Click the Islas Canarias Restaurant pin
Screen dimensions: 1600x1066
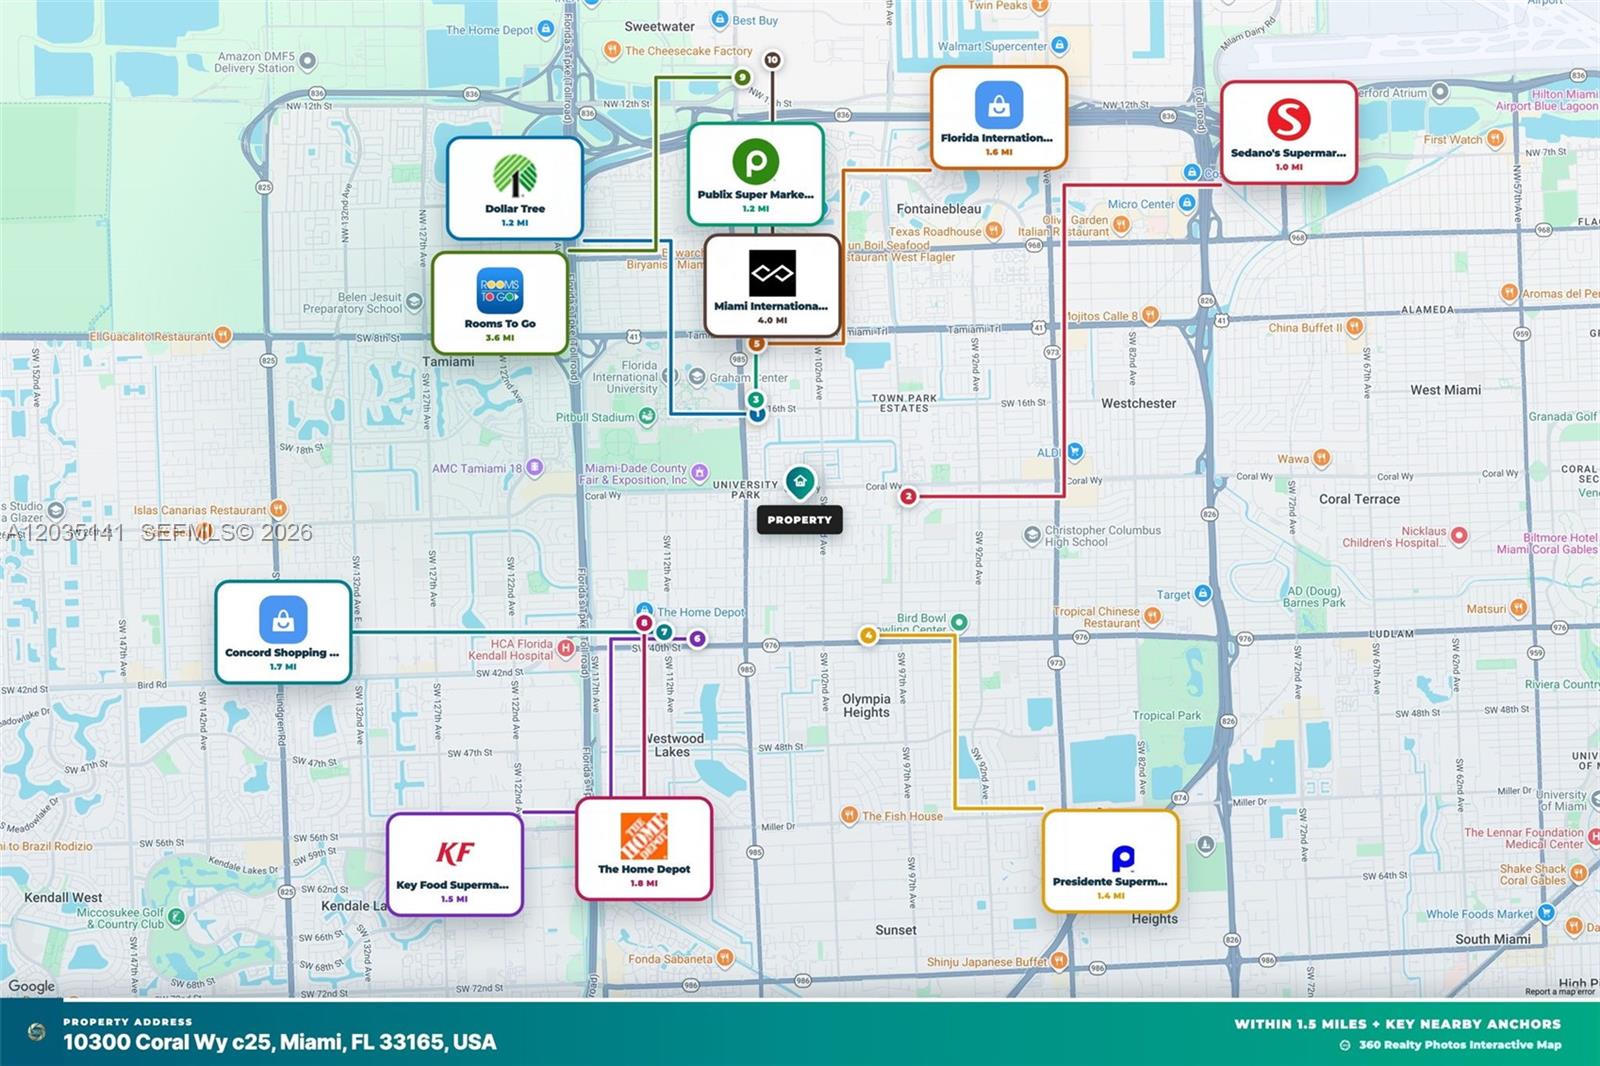279,510
